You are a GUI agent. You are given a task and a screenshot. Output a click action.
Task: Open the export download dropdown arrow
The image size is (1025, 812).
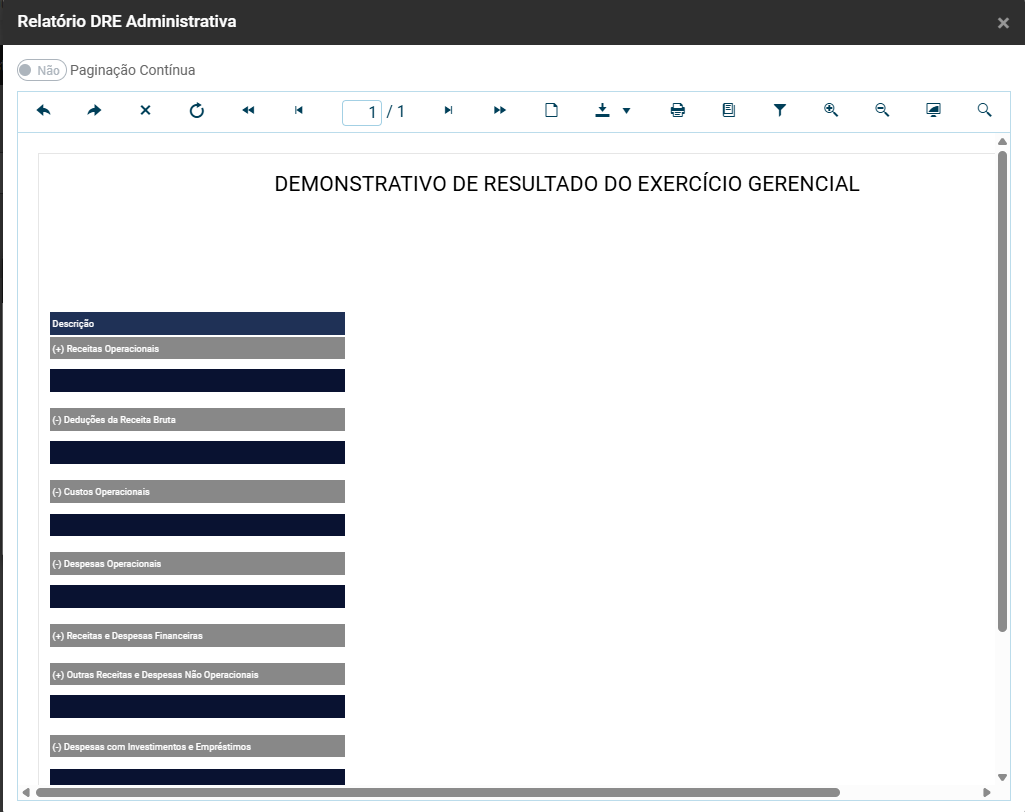626,110
